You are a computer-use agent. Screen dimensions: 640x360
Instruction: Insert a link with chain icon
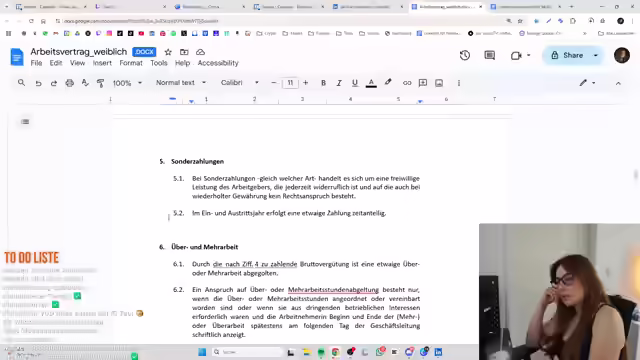(407, 83)
